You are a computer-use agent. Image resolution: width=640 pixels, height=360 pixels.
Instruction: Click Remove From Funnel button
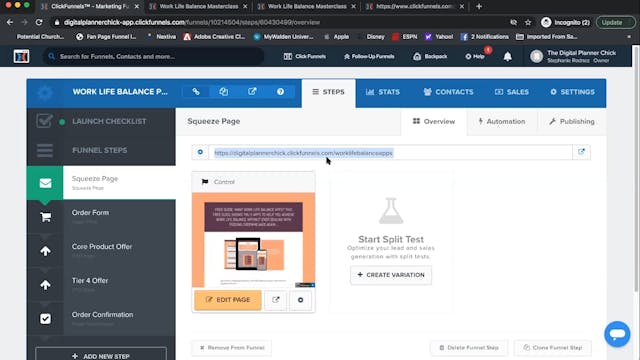click(x=232, y=348)
